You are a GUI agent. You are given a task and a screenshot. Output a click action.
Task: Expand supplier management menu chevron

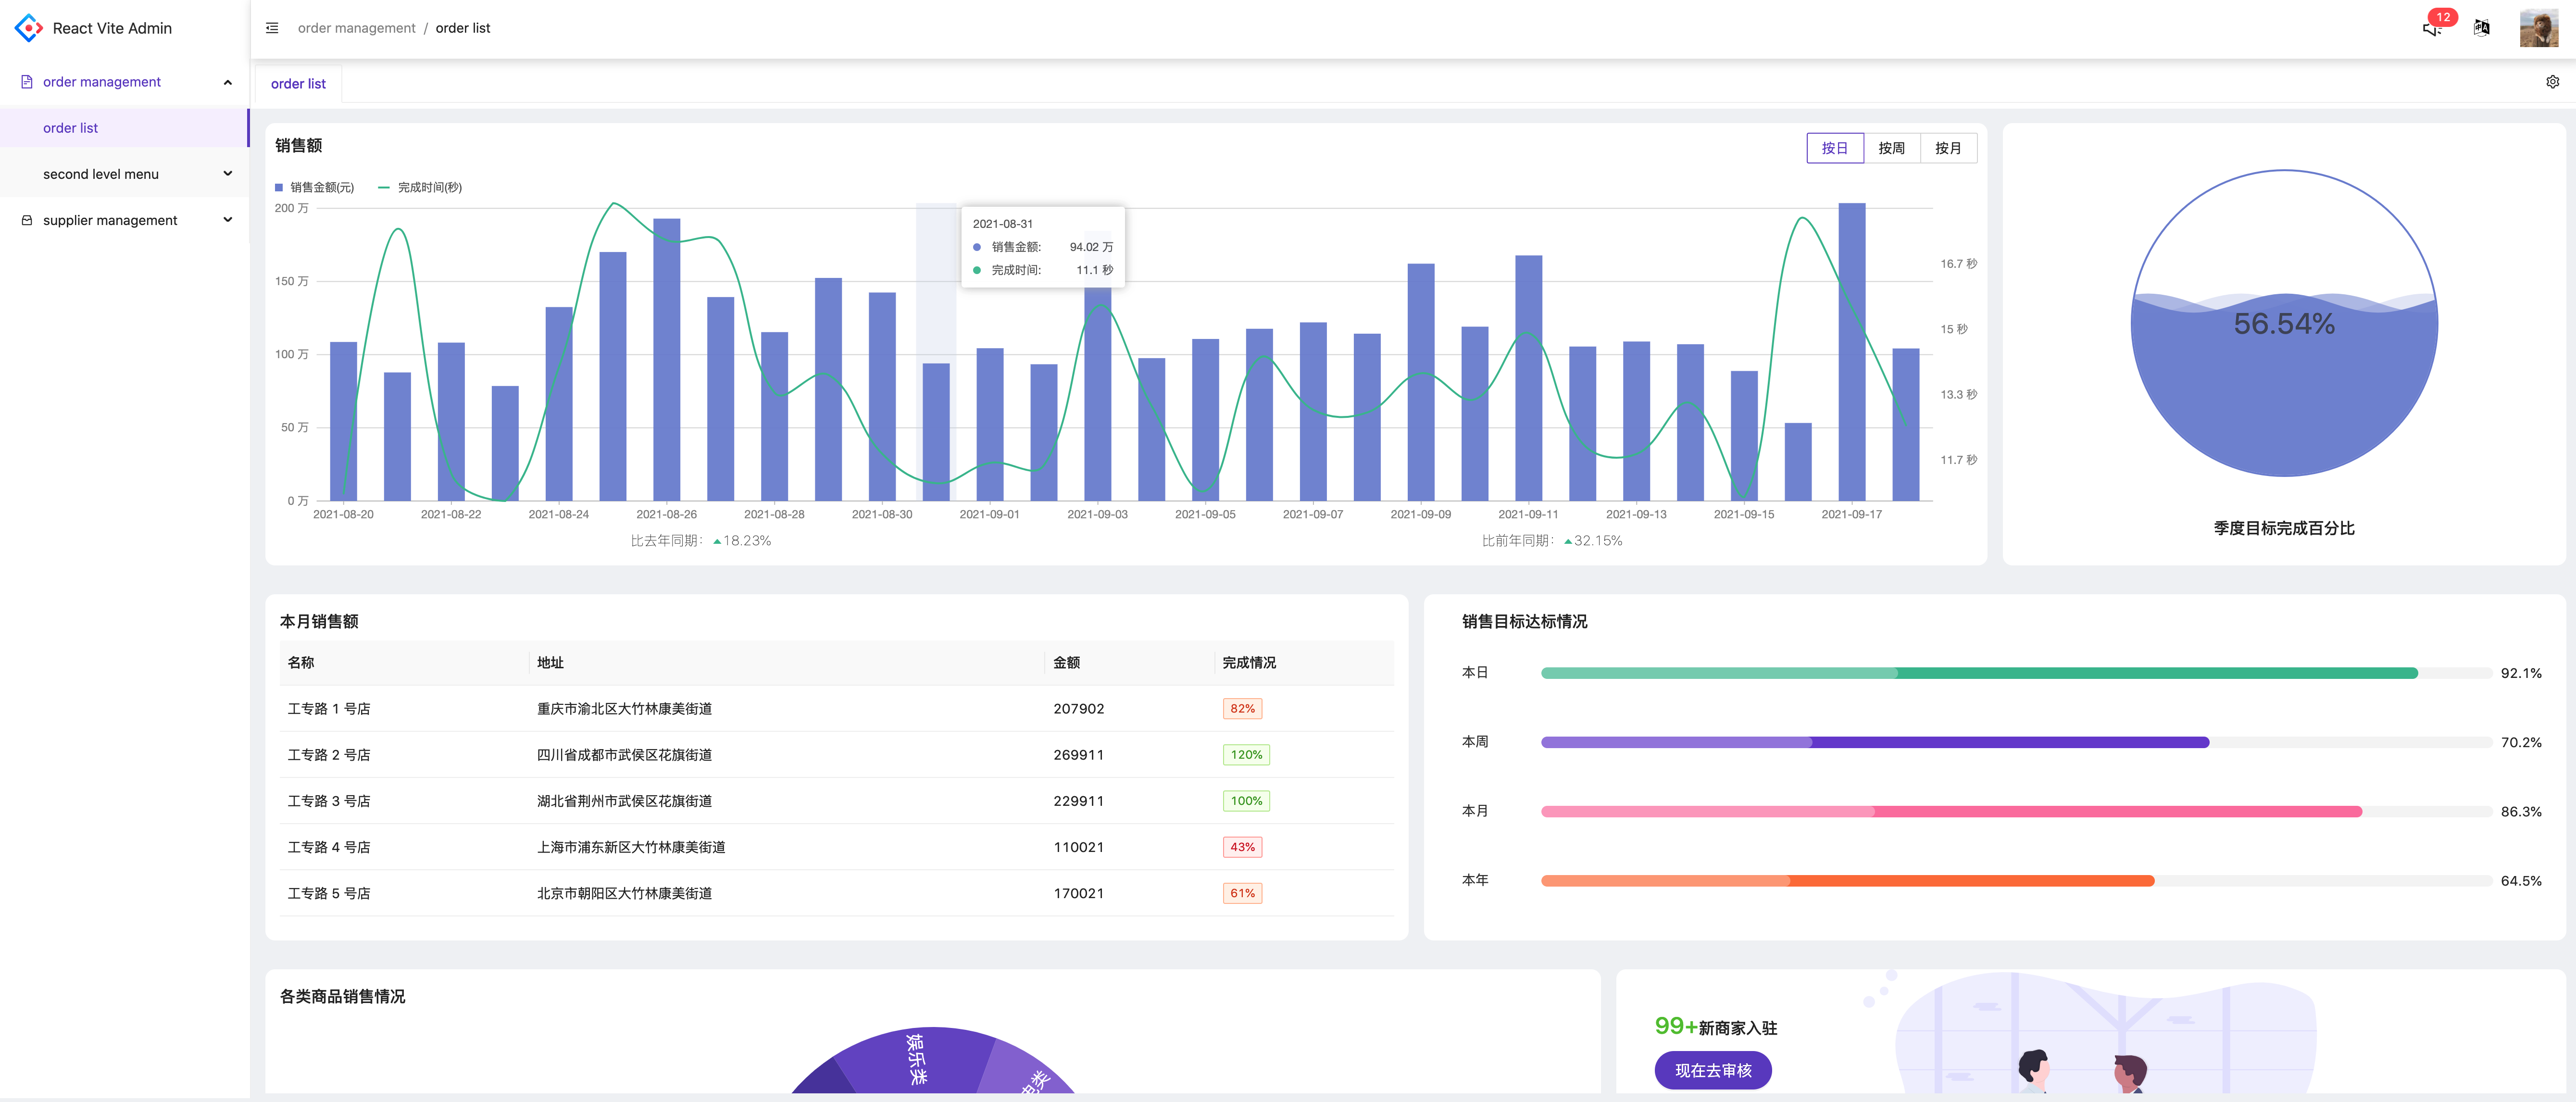(x=228, y=220)
